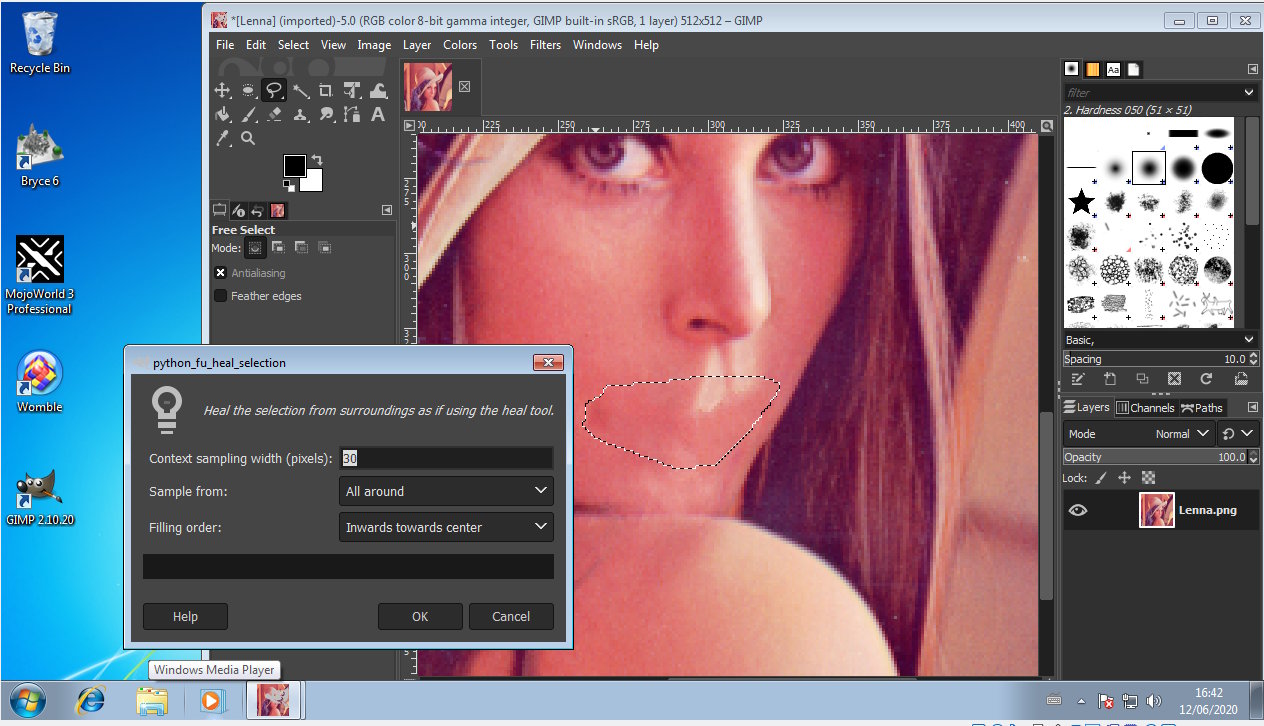1264x726 pixels.
Task: Select the Zoom magnifier tool
Action: (248, 138)
